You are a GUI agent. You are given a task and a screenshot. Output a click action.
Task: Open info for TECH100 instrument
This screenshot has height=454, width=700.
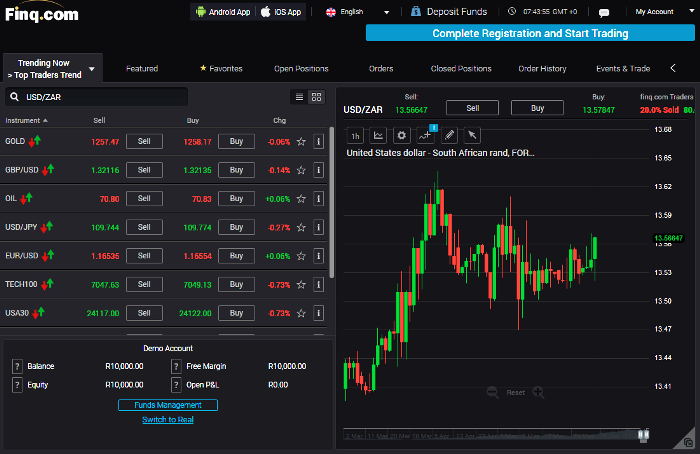[318, 284]
